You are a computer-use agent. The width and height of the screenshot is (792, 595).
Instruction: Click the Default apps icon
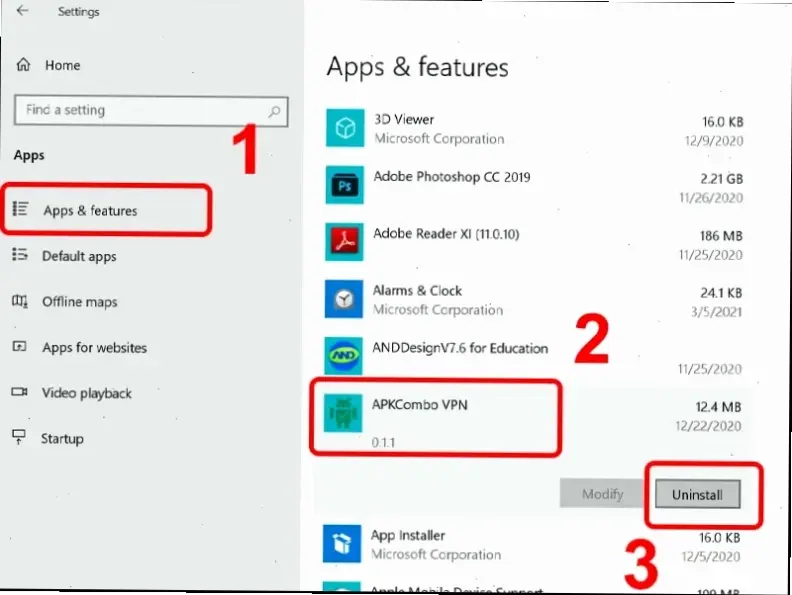click(x=20, y=254)
